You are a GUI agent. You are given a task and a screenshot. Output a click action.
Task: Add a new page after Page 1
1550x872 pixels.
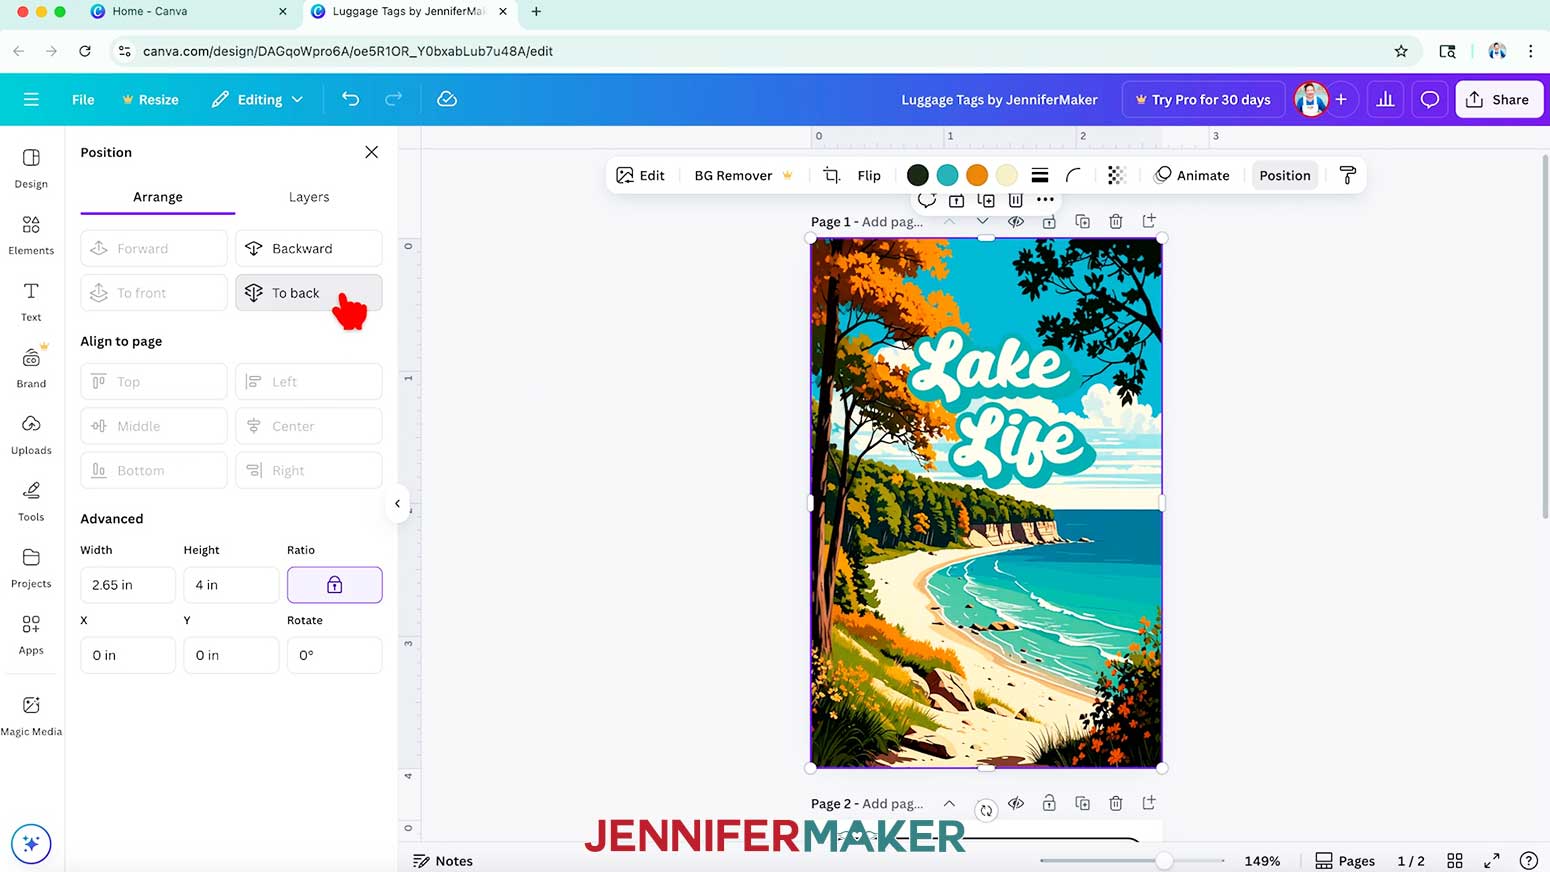(x=1149, y=221)
